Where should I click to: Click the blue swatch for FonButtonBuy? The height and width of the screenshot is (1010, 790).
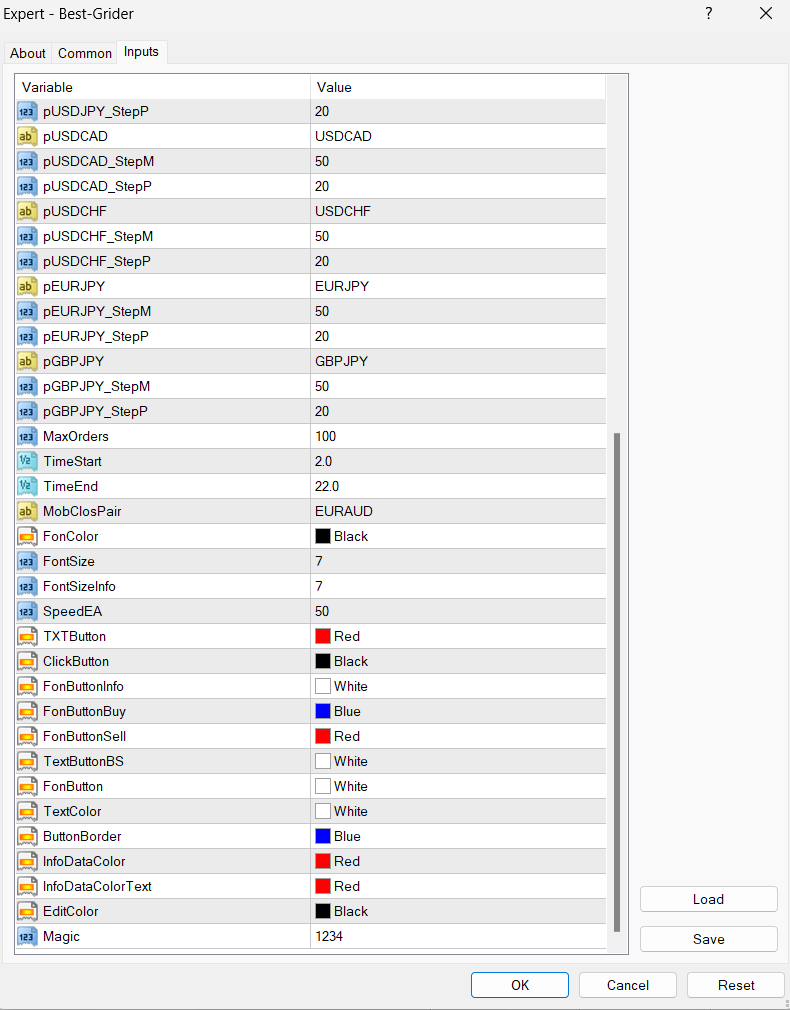click(323, 711)
